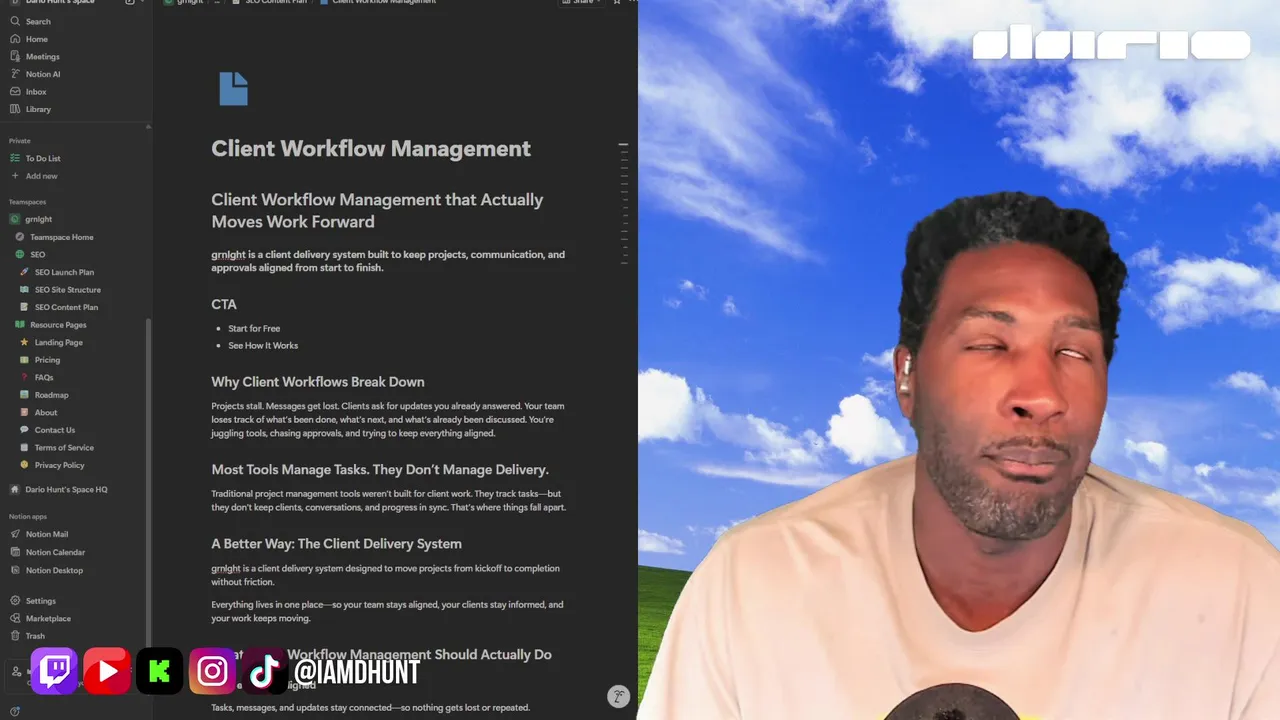Open Teamspace Home page
The width and height of the screenshot is (1280, 720).
(61, 237)
